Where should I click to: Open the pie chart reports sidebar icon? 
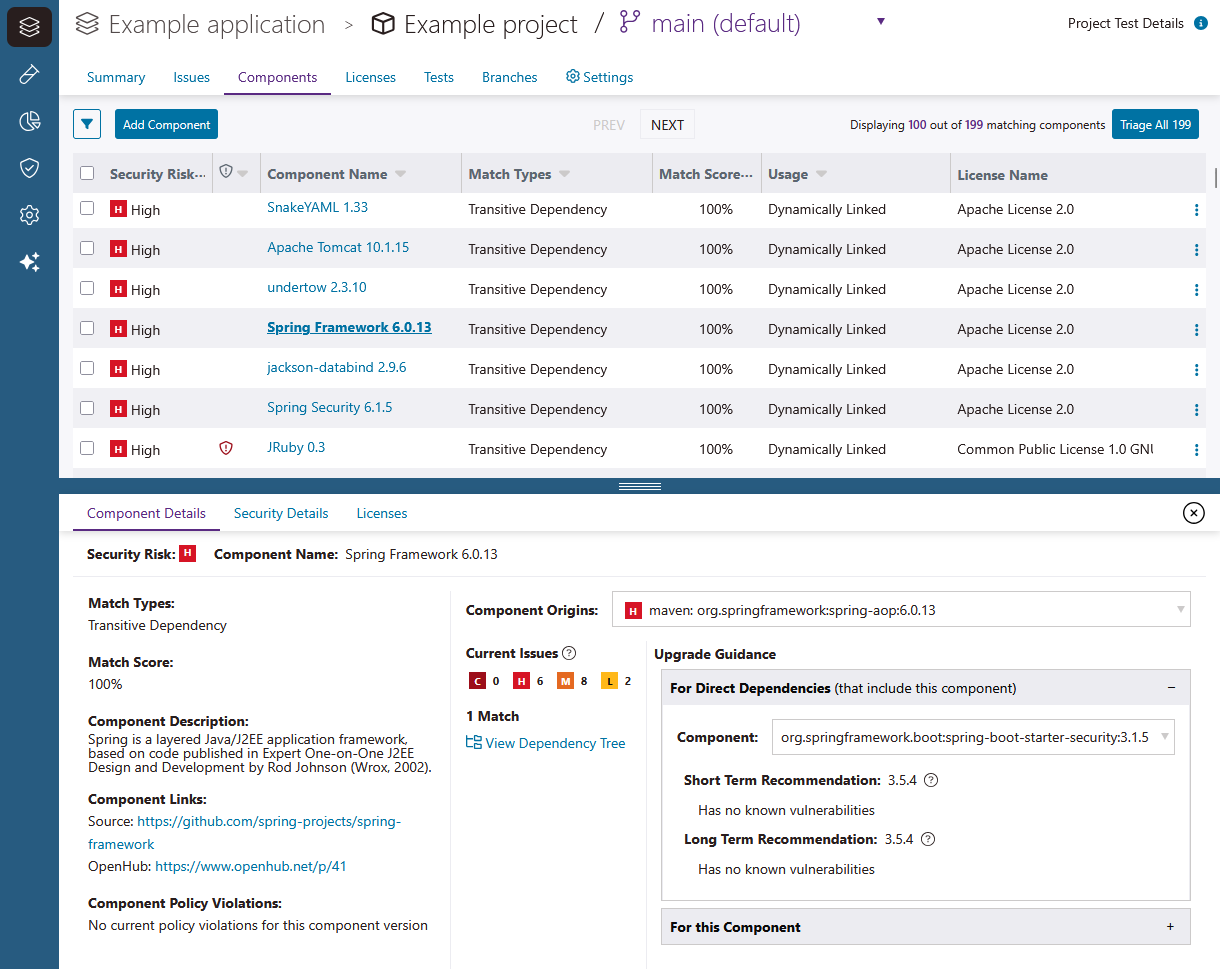click(29, 121)
